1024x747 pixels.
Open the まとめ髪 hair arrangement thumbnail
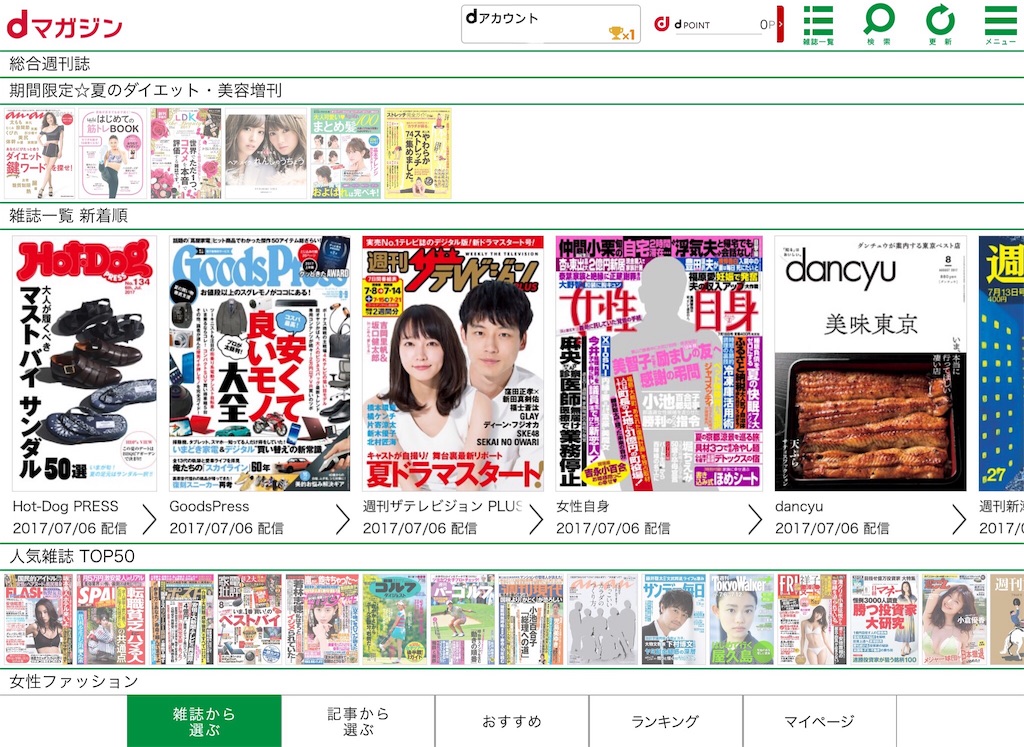click(x=345, y=153)
